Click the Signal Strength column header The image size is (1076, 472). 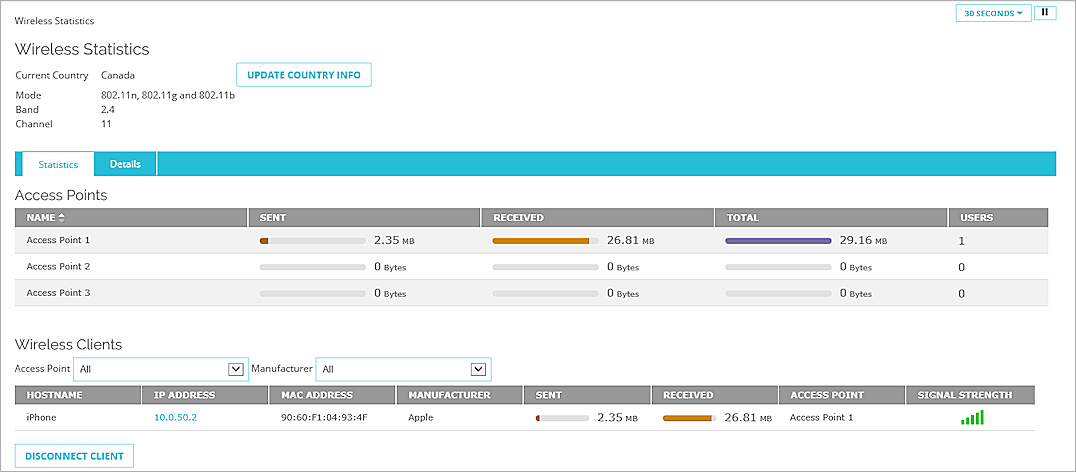(964, 395)
